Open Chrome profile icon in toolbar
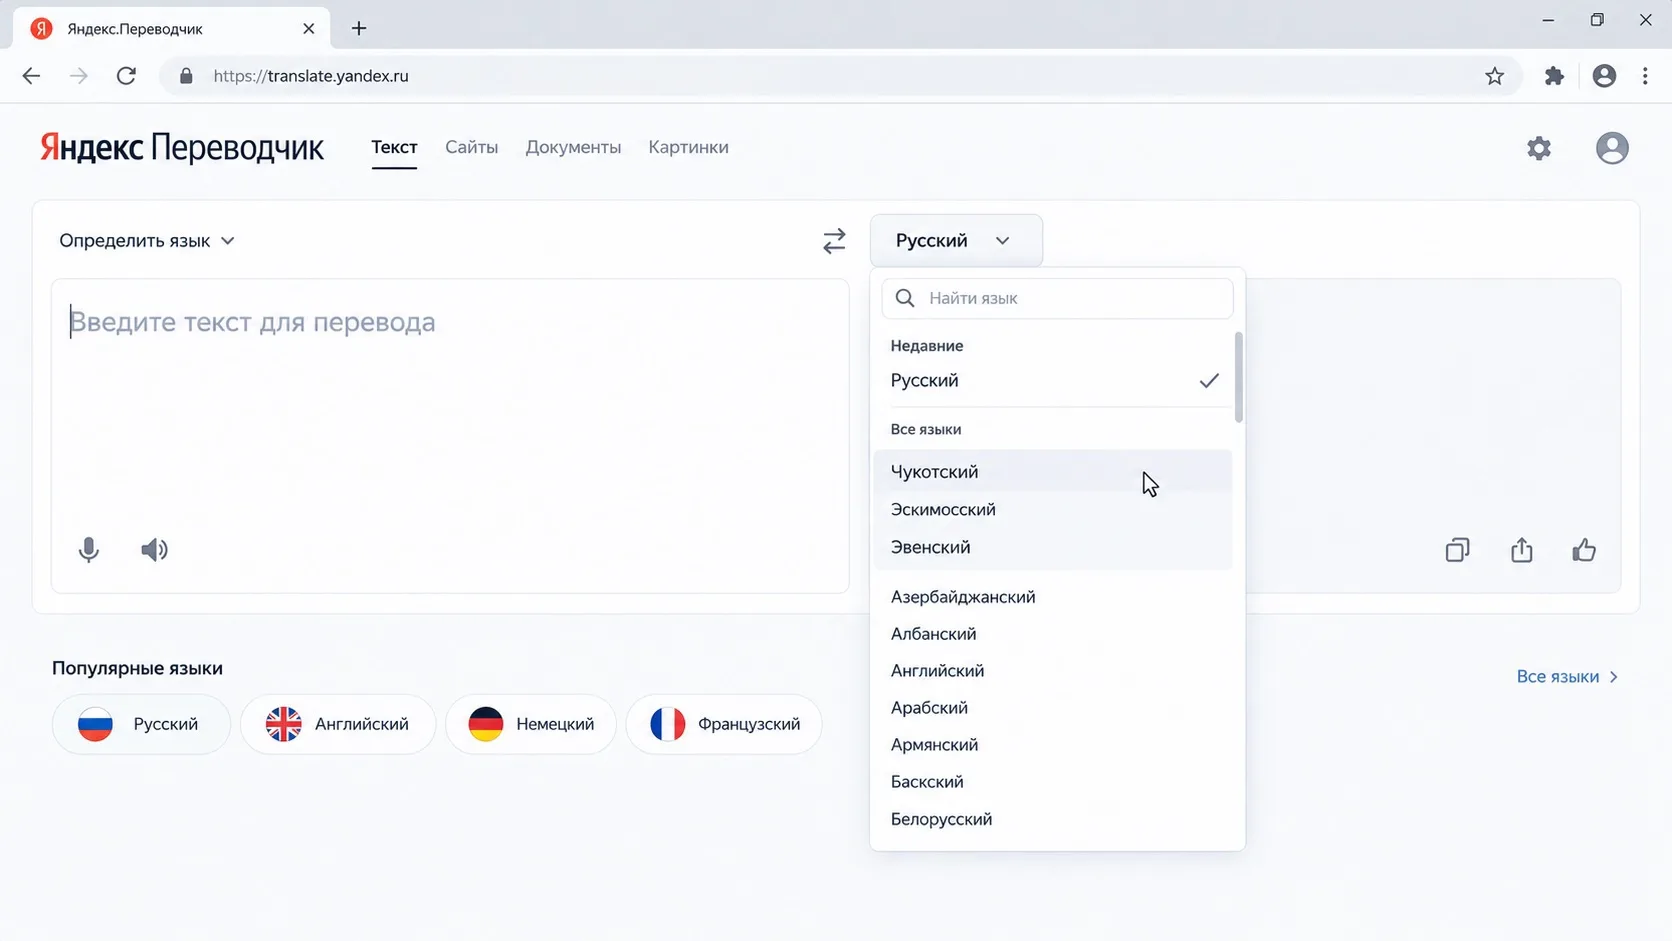This screenshot has height=941, width=1672. tap(1604, 76)
